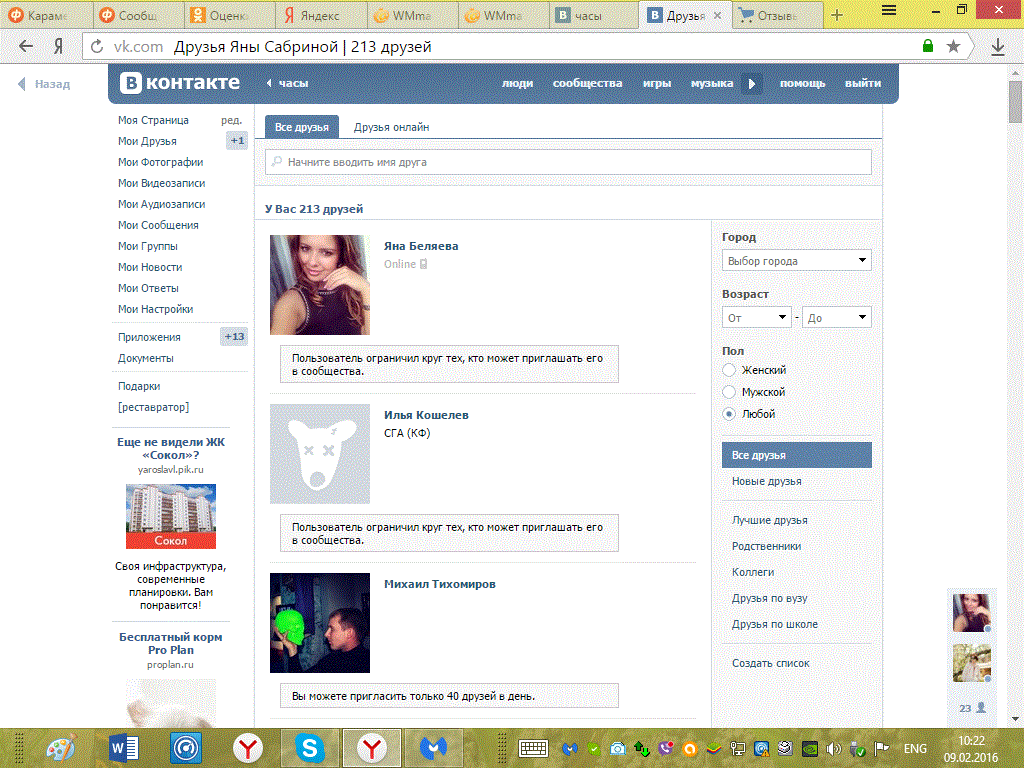Click the 23 online friends counter
This screenshot has height=768, width=1024.
(x=972, y=708)
